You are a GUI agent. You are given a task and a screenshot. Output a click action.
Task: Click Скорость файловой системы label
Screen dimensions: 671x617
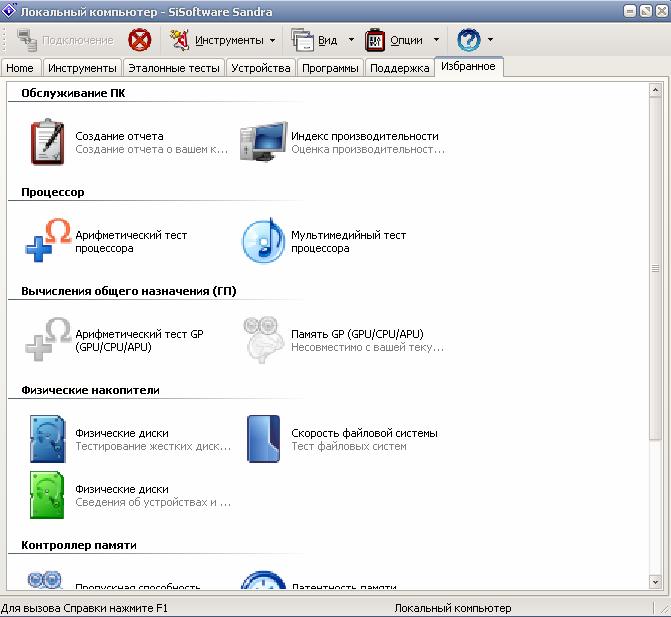[364, 433]
